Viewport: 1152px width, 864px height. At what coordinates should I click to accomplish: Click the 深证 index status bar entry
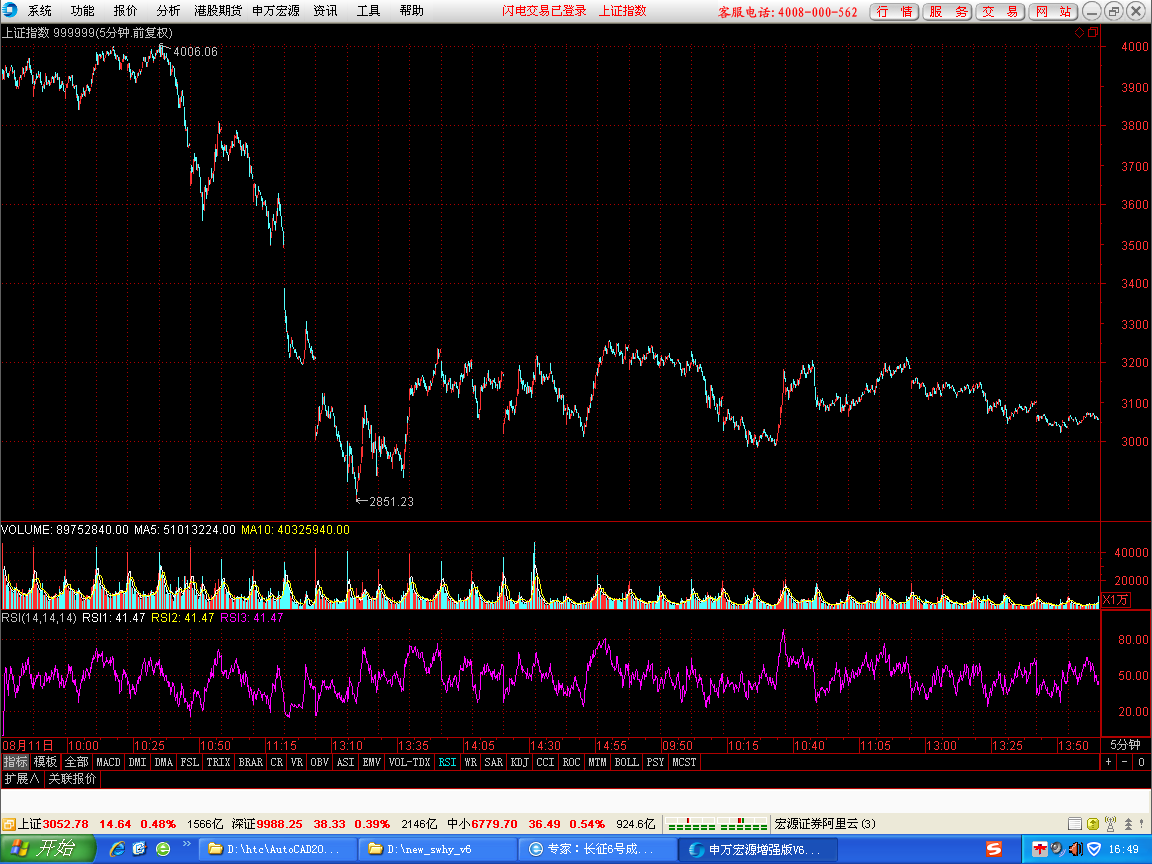point(334,824)
